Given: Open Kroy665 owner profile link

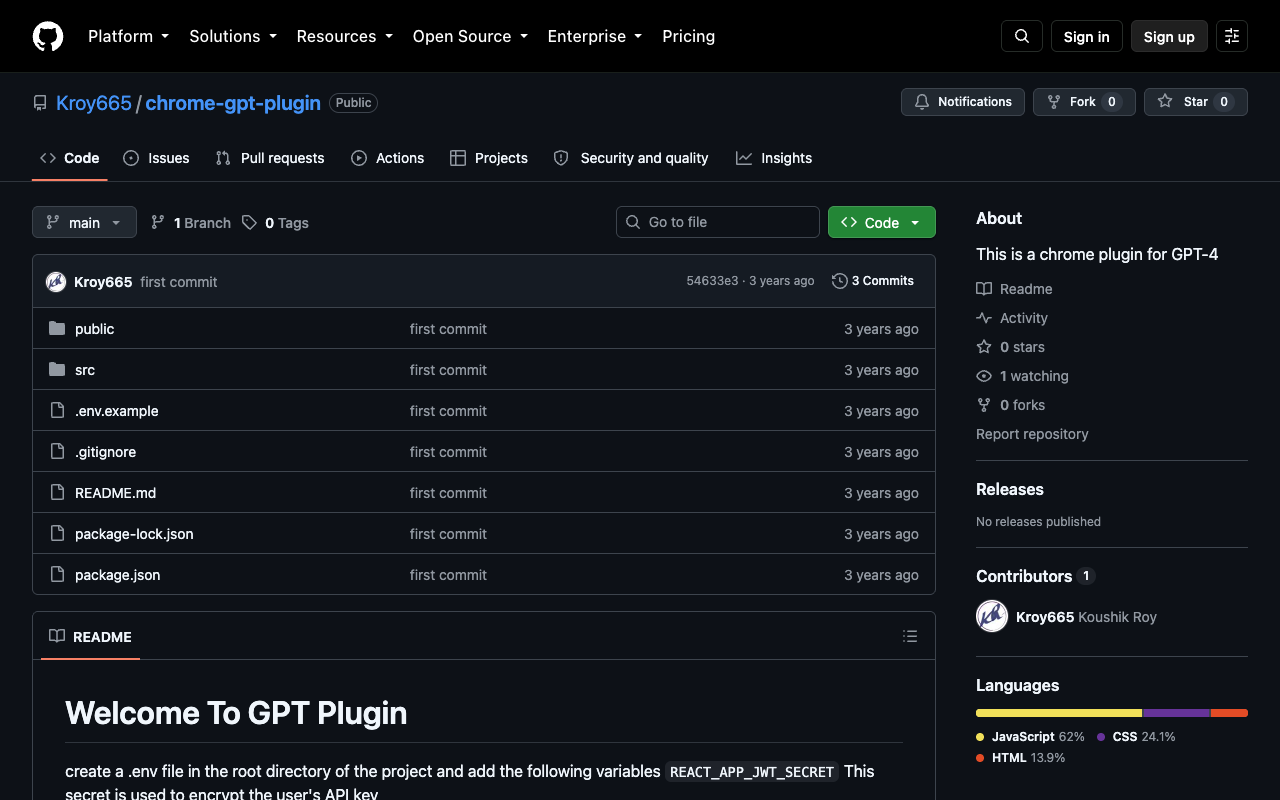Looking at the screenshot, I should (x=94, y=103).
